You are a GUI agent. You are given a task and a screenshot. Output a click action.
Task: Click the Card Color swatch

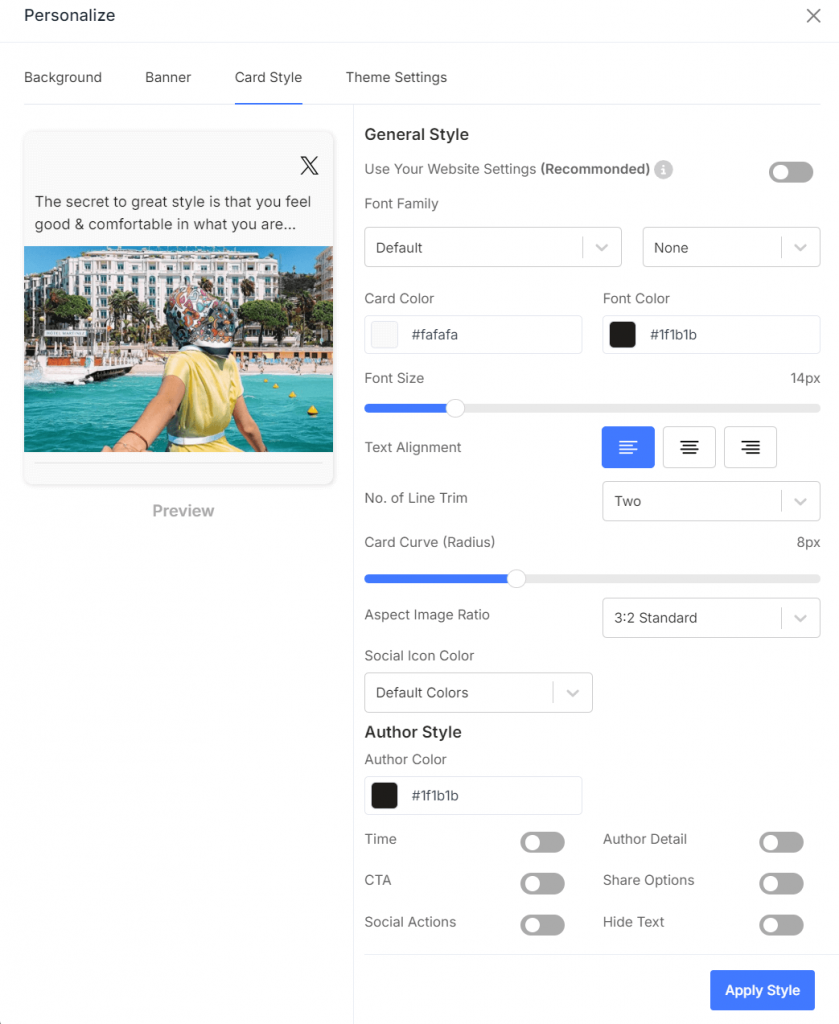tap(385, 334)
